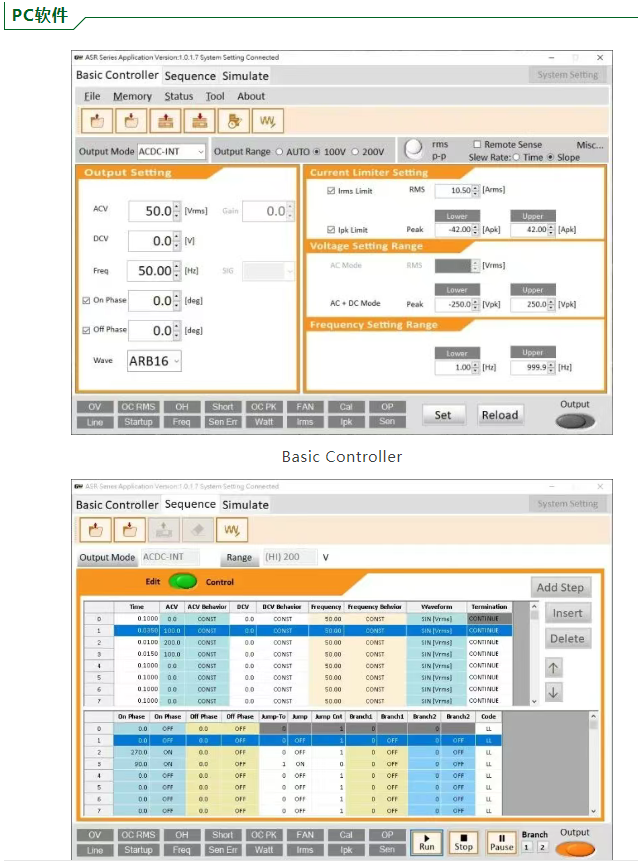Open the Memory menu
The width and height of the screenshot is (638, 865).
pyautogui.click(x=132, y=97)
